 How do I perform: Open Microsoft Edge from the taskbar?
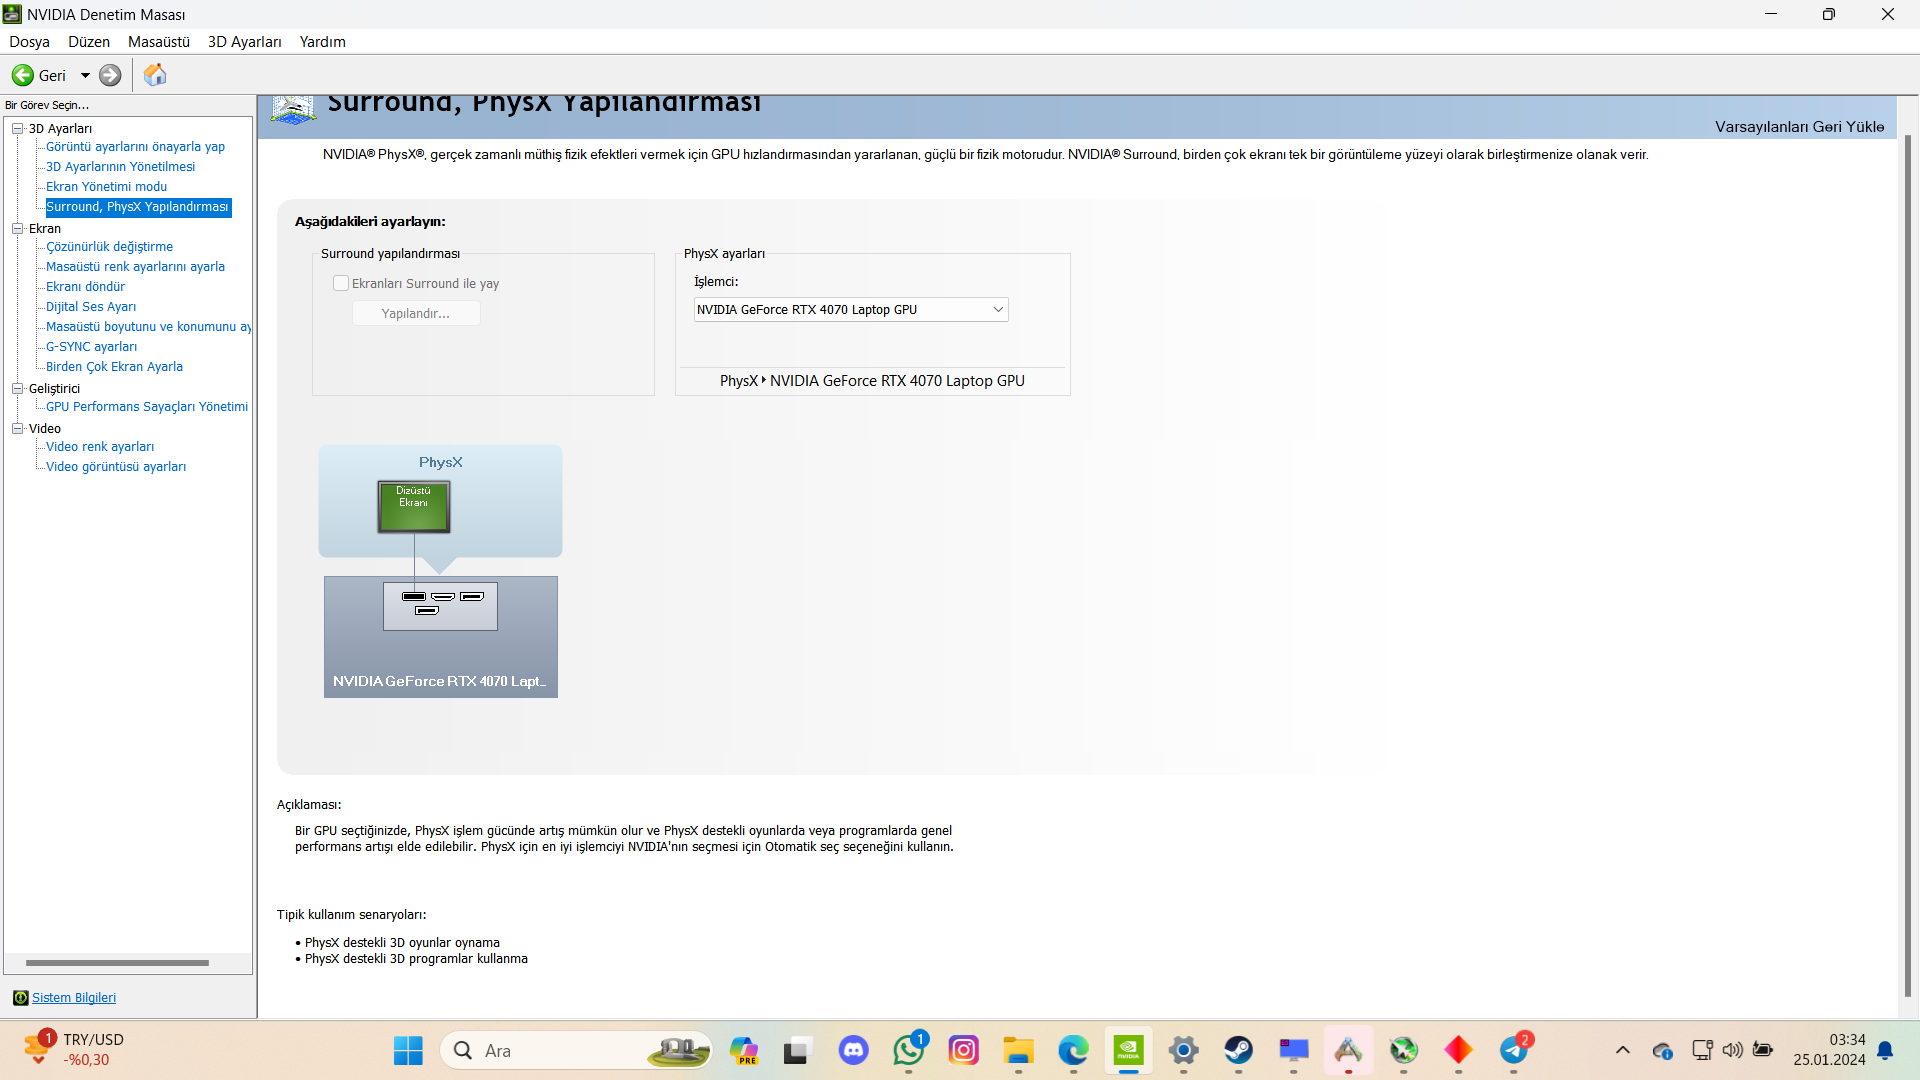pos(1074,1051)
